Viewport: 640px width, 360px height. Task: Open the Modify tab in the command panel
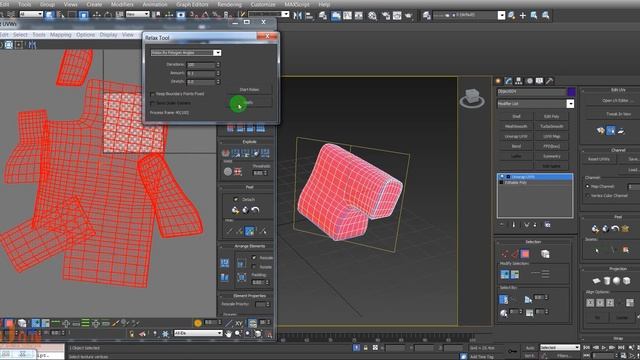point(508,81)
